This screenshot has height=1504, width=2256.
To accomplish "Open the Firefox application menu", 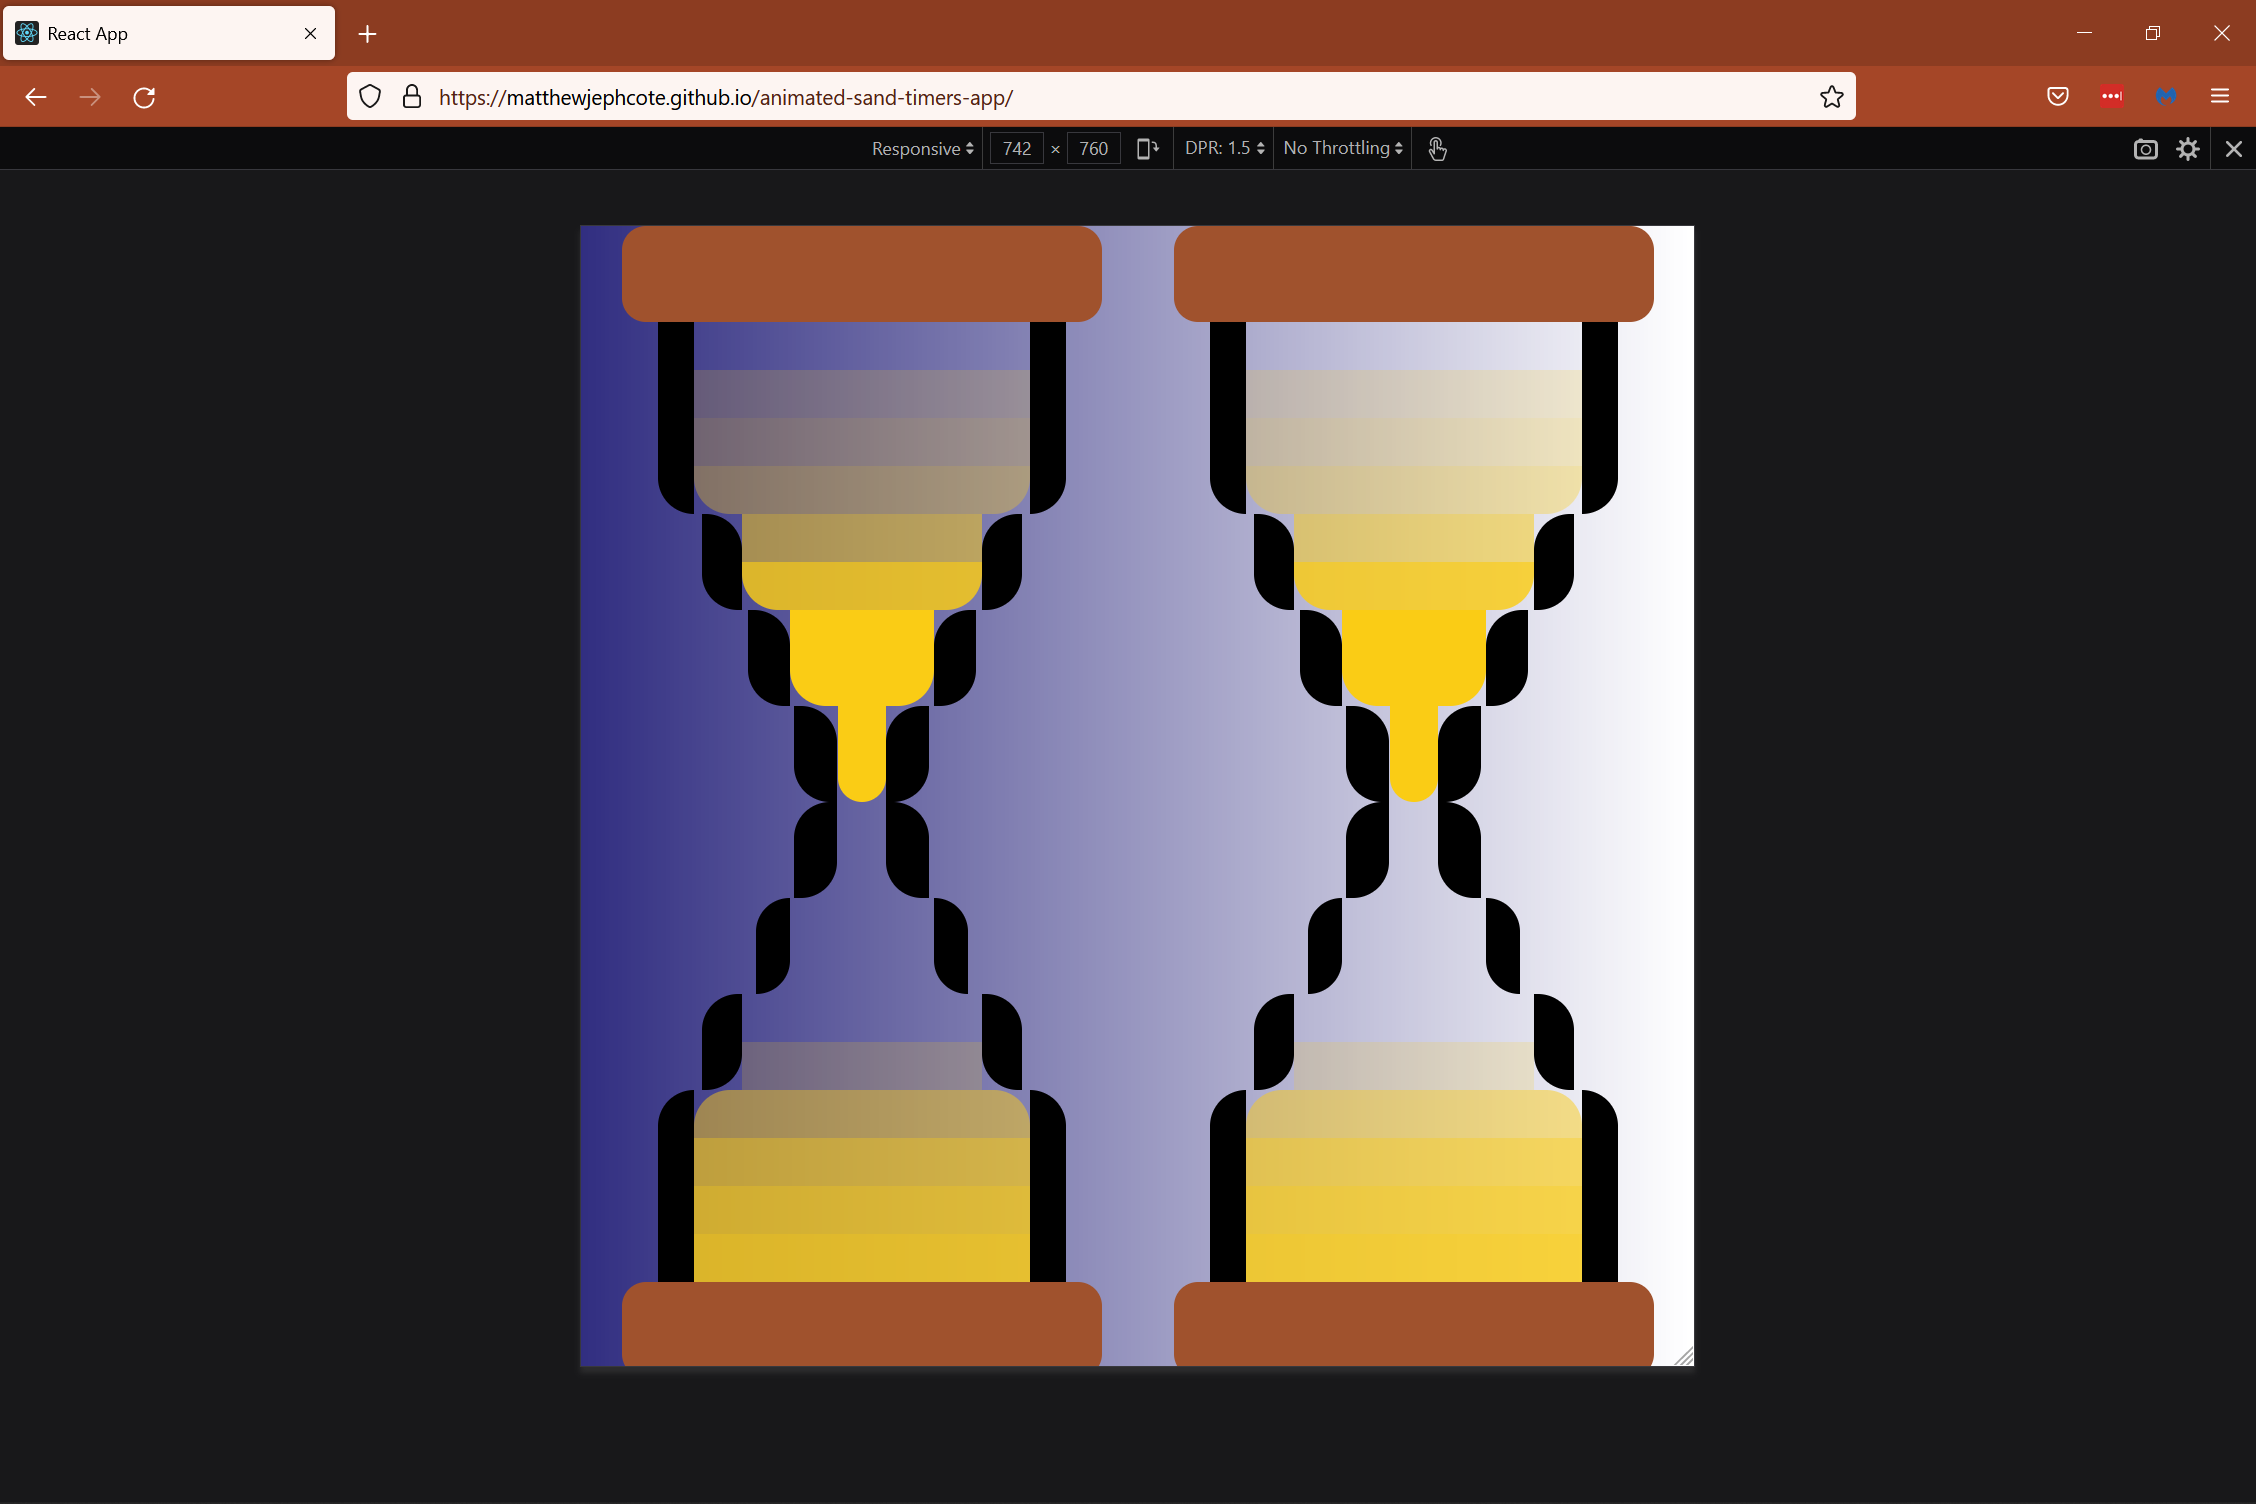I will [x=2219, y=96].
